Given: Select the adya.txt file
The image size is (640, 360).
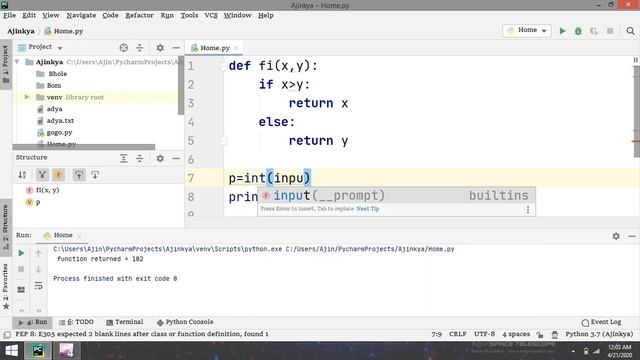Looking at the screenshot, I should click(x=60, y=121).
